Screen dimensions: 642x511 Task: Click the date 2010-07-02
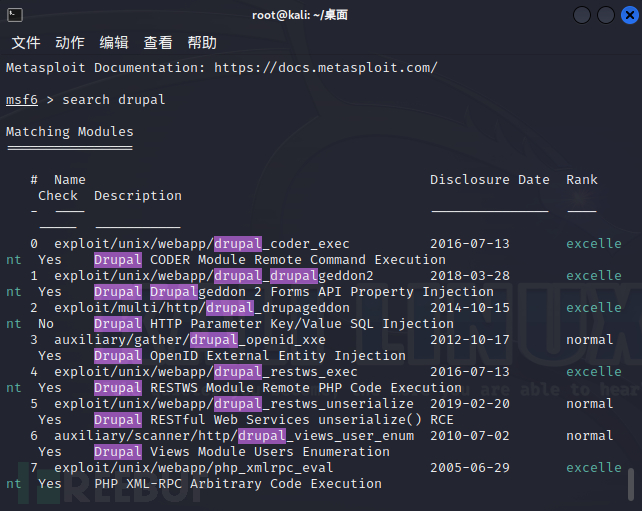click(470, 435)
